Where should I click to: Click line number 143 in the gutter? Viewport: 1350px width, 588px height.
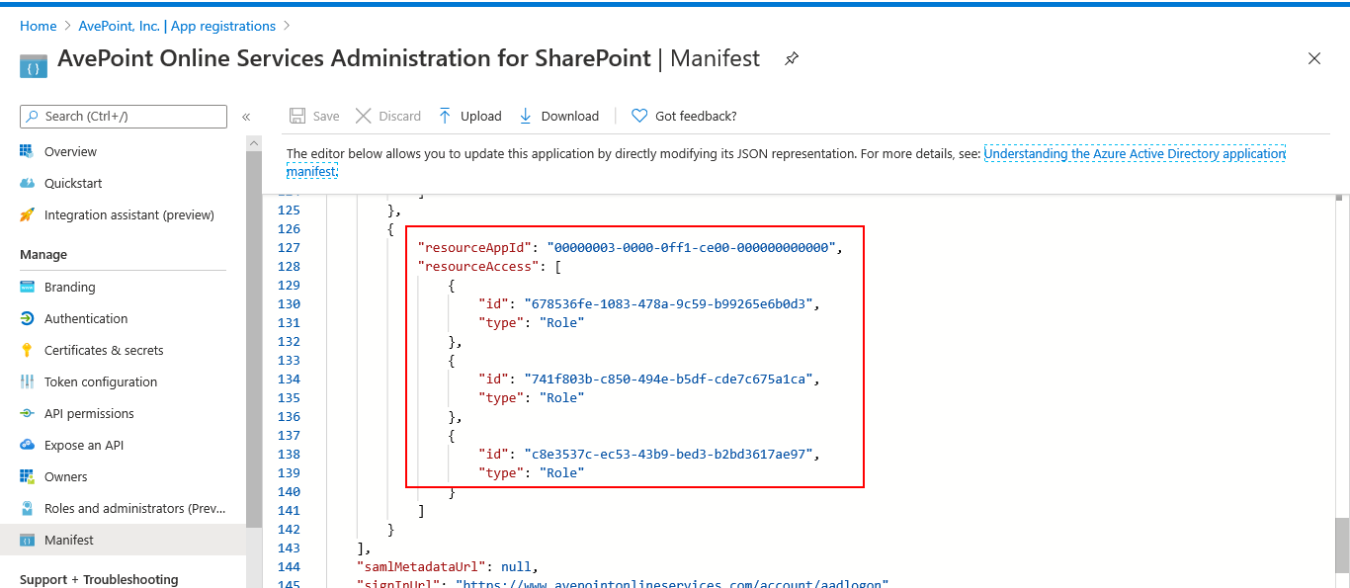click(x=288, y=548)
